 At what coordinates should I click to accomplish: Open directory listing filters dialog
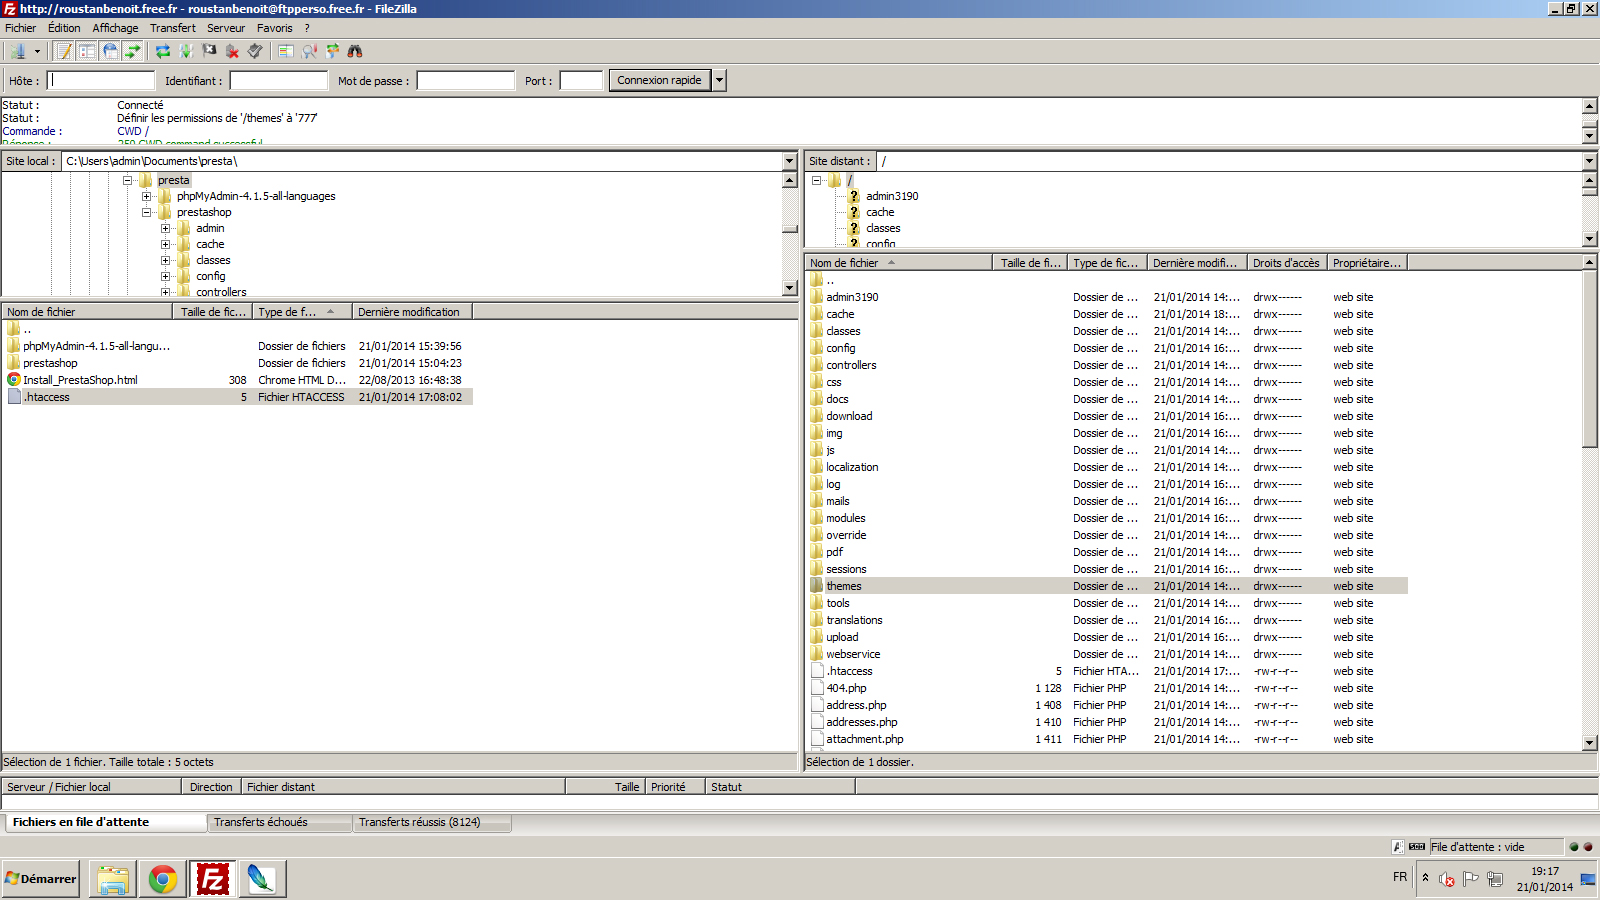[286, 51]
